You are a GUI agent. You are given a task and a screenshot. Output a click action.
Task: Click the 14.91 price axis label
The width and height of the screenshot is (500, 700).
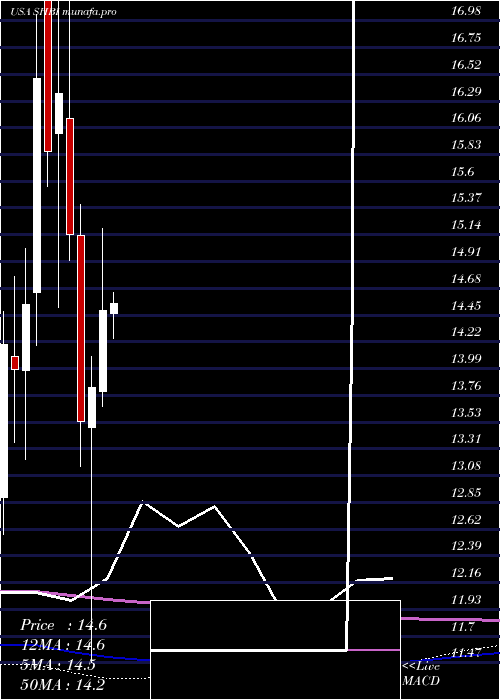(x=466, y=252)
